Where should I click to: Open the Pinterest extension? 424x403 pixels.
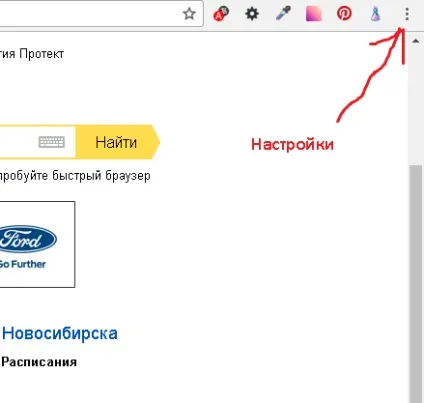coord(344,14)
